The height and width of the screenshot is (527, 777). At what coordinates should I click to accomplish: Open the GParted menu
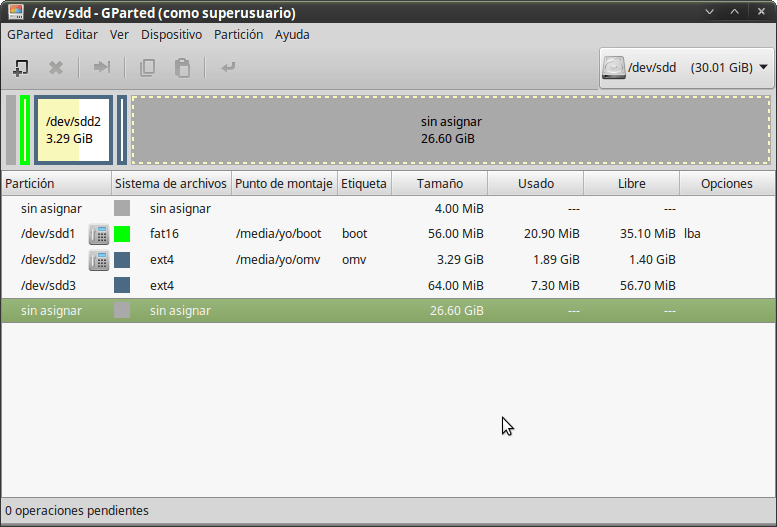(x=30, y=35)
